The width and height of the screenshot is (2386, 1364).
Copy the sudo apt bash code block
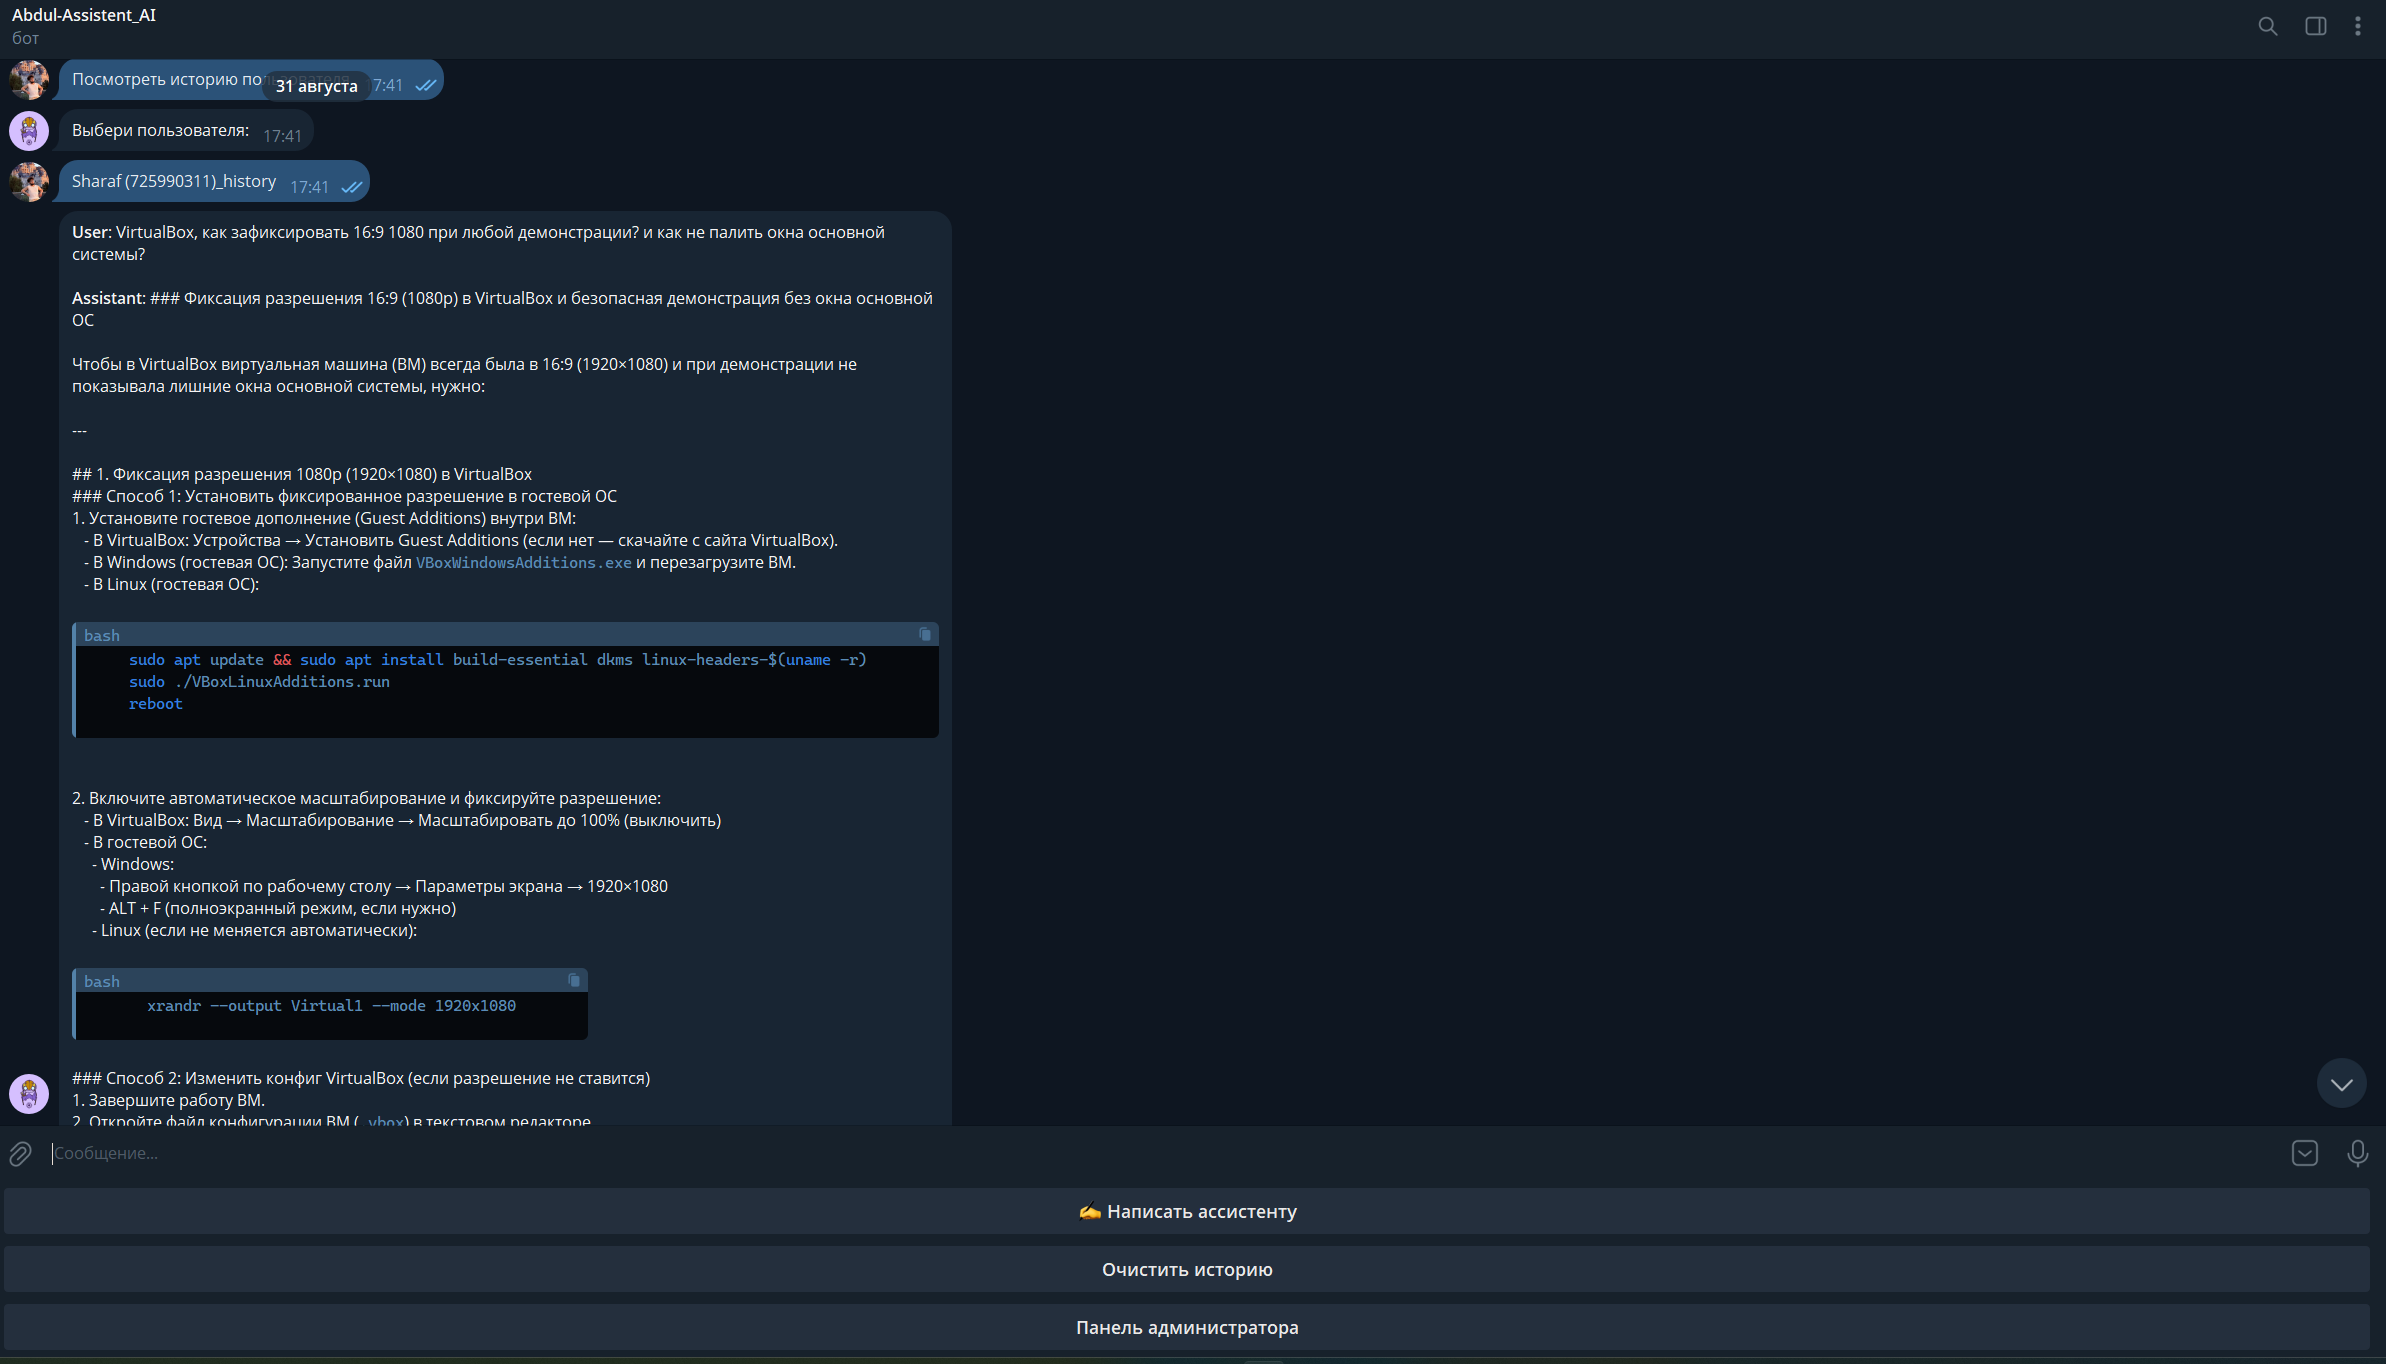tap(923, 633)
